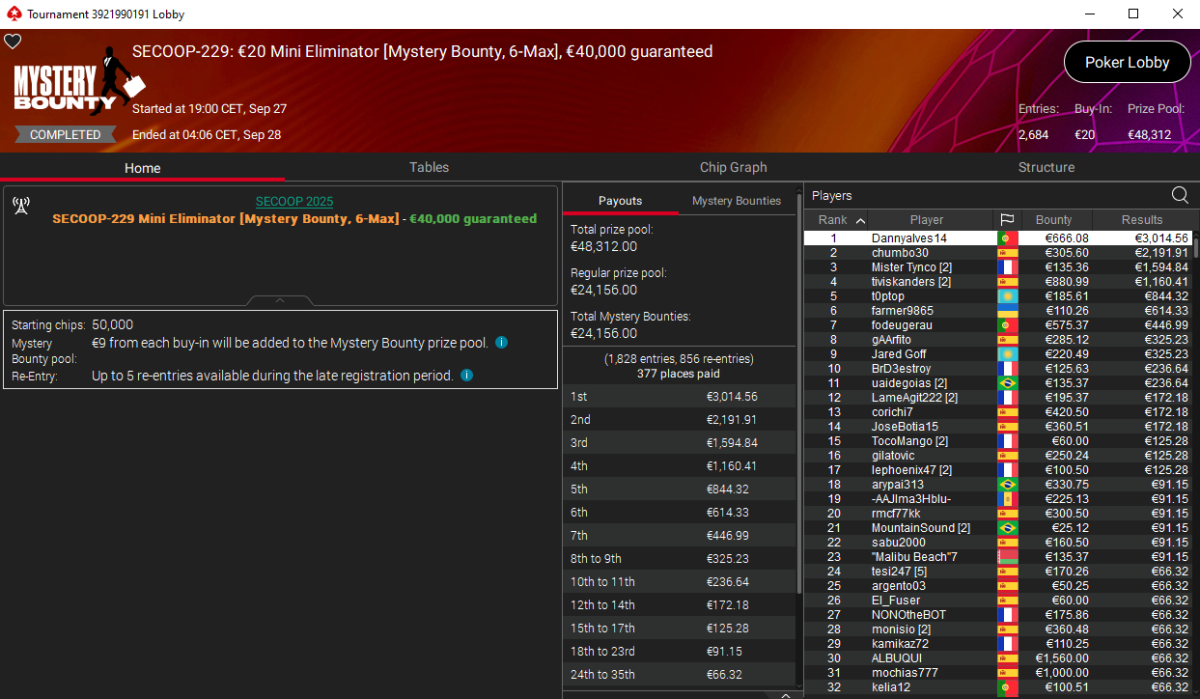Image resolution: width=1200 pixels, height=699 pixels.
Task: Click the Poker Lobby button
Action: pos(1127,62)
